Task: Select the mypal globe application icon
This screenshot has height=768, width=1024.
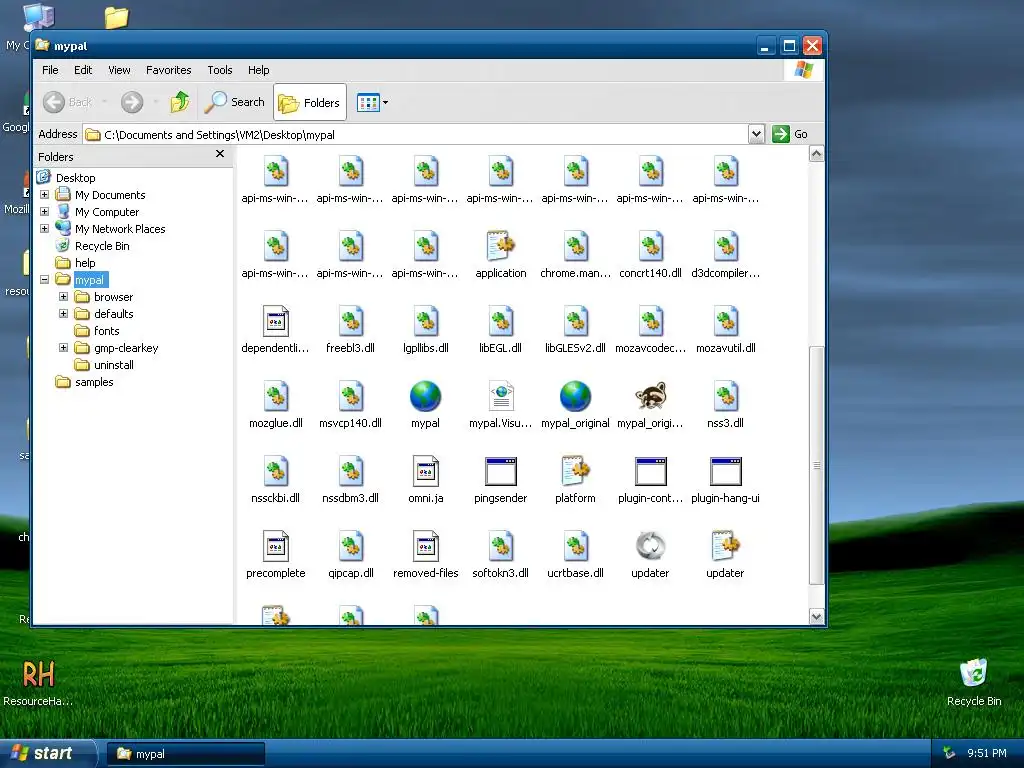Action: coord(425,396)
